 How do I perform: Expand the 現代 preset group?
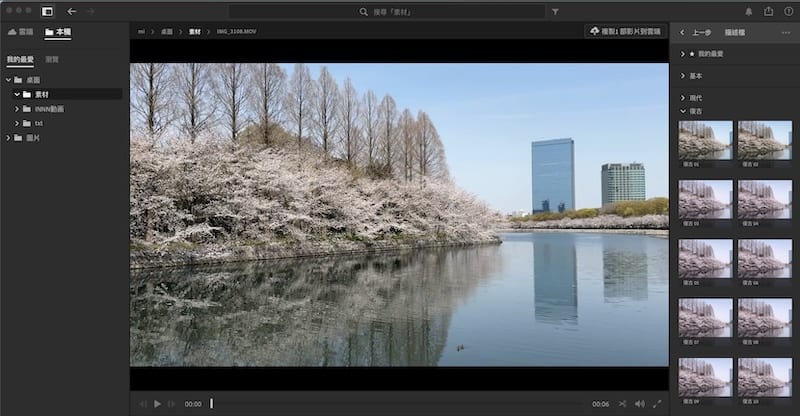(x=683, y=97)
